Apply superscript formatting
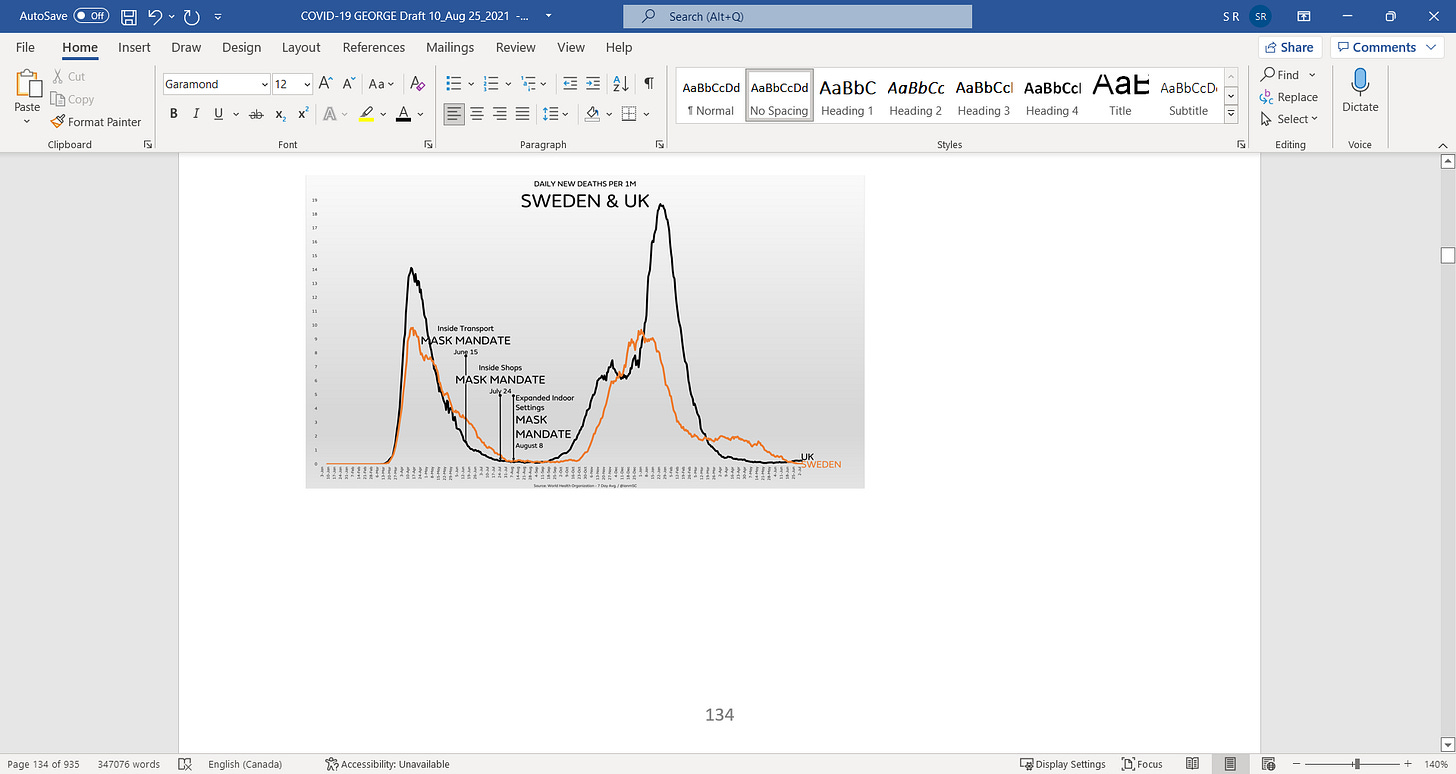The image size is (1456, 774). click(x=303, y=114)
